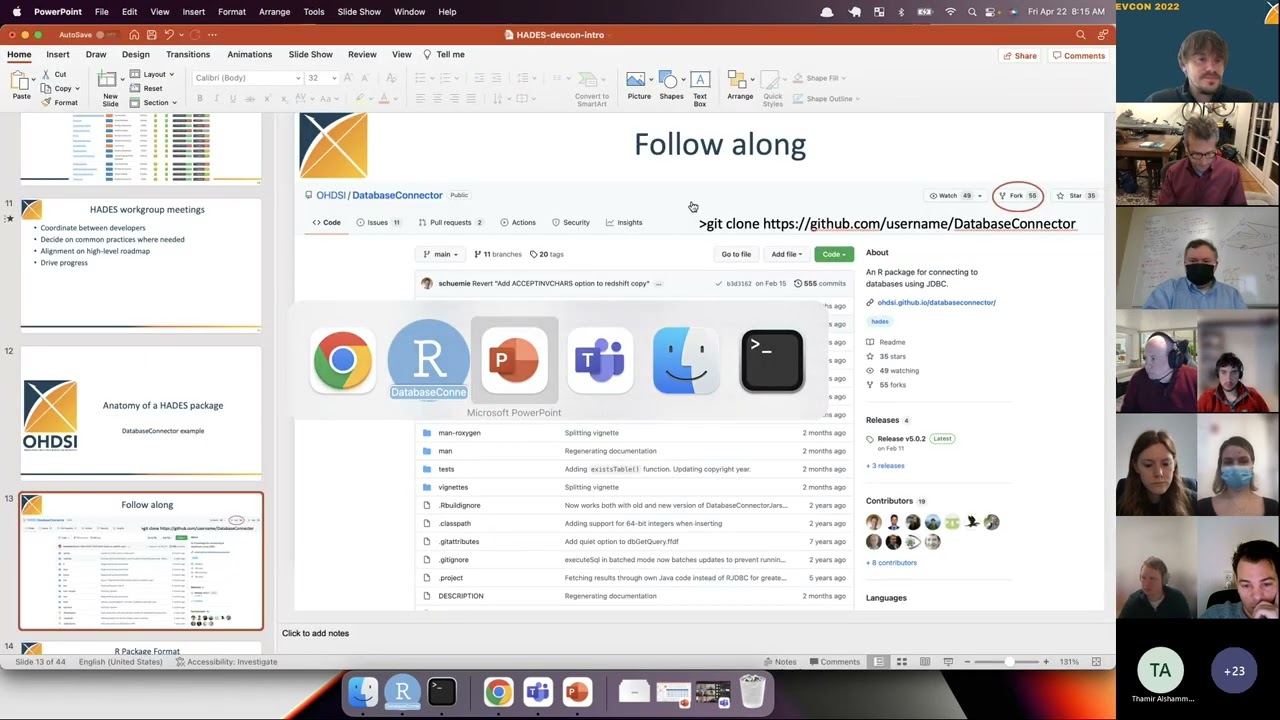The width and height of the screenshot is (1280, 720).
Task: Click the Home icon in title bar
Action: (x=133, y=35)
